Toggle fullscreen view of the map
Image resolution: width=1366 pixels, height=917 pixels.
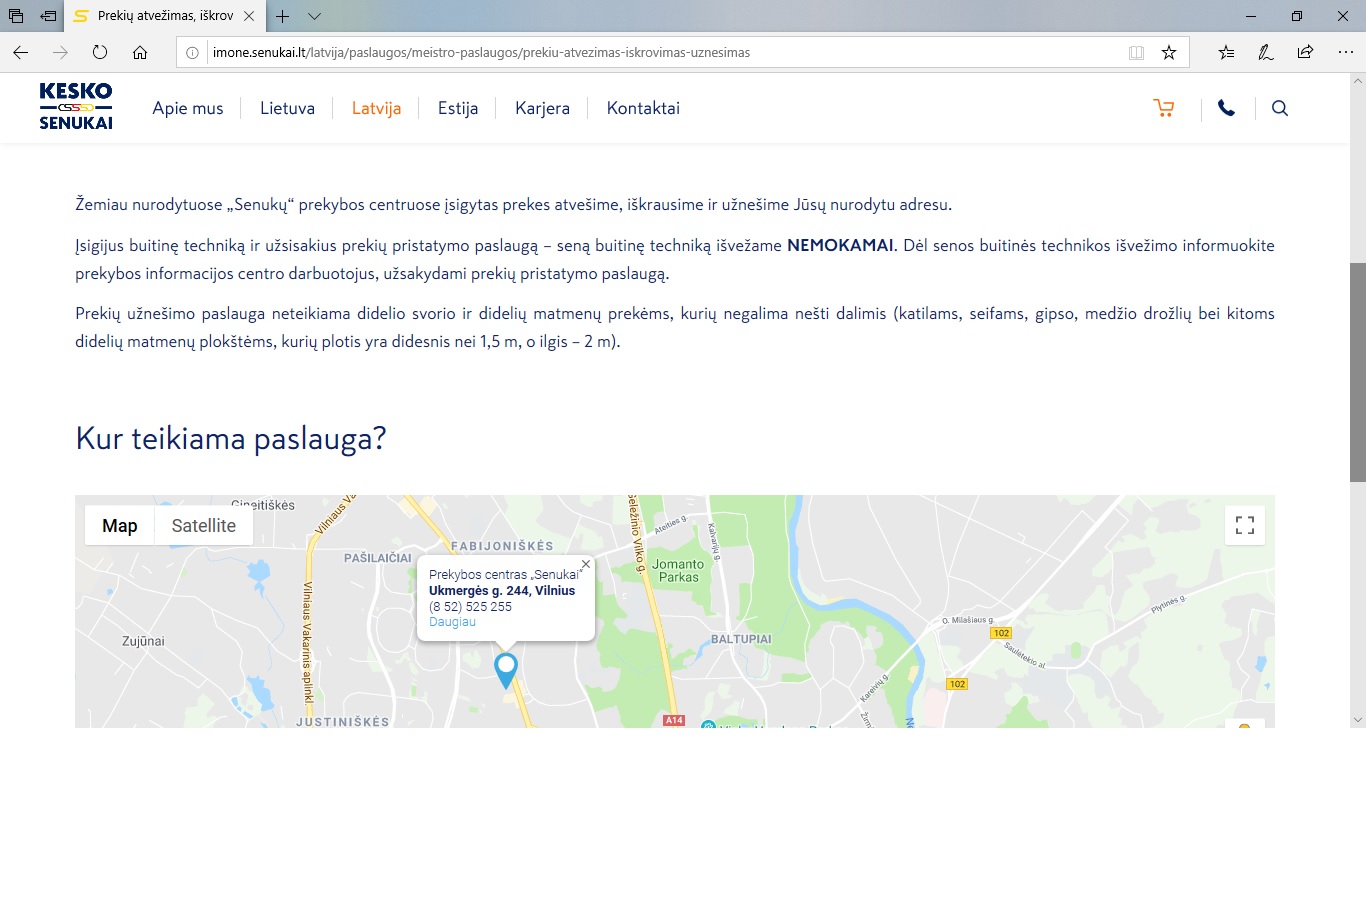[1244, 525]
